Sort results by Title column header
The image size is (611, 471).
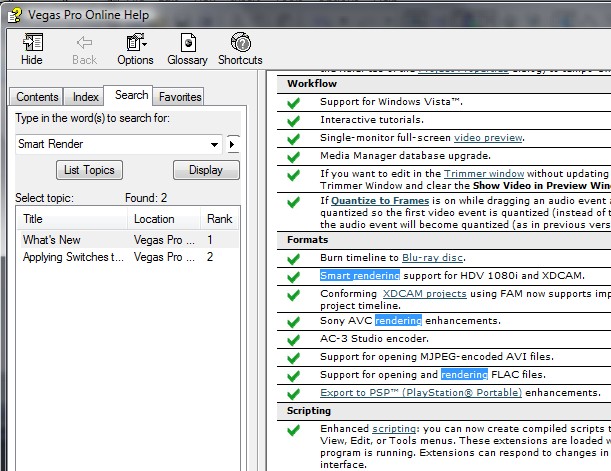72,219
